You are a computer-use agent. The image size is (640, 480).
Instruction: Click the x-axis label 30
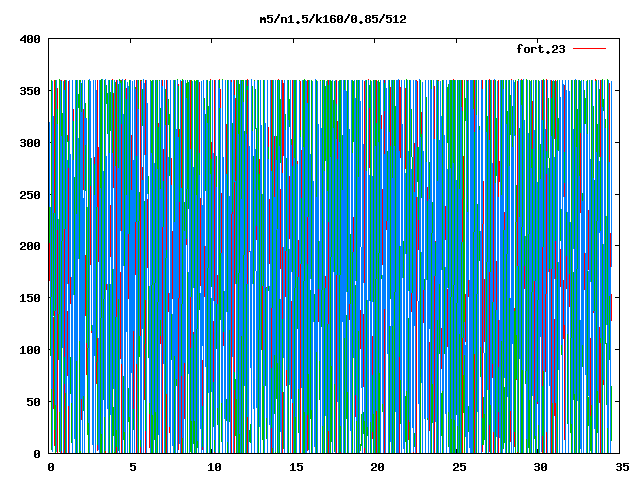540,467
